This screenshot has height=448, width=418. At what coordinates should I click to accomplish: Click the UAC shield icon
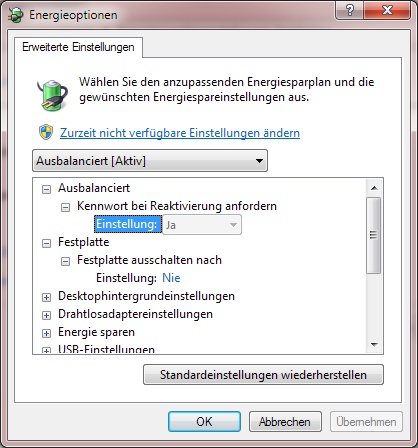tap(46, 132)
